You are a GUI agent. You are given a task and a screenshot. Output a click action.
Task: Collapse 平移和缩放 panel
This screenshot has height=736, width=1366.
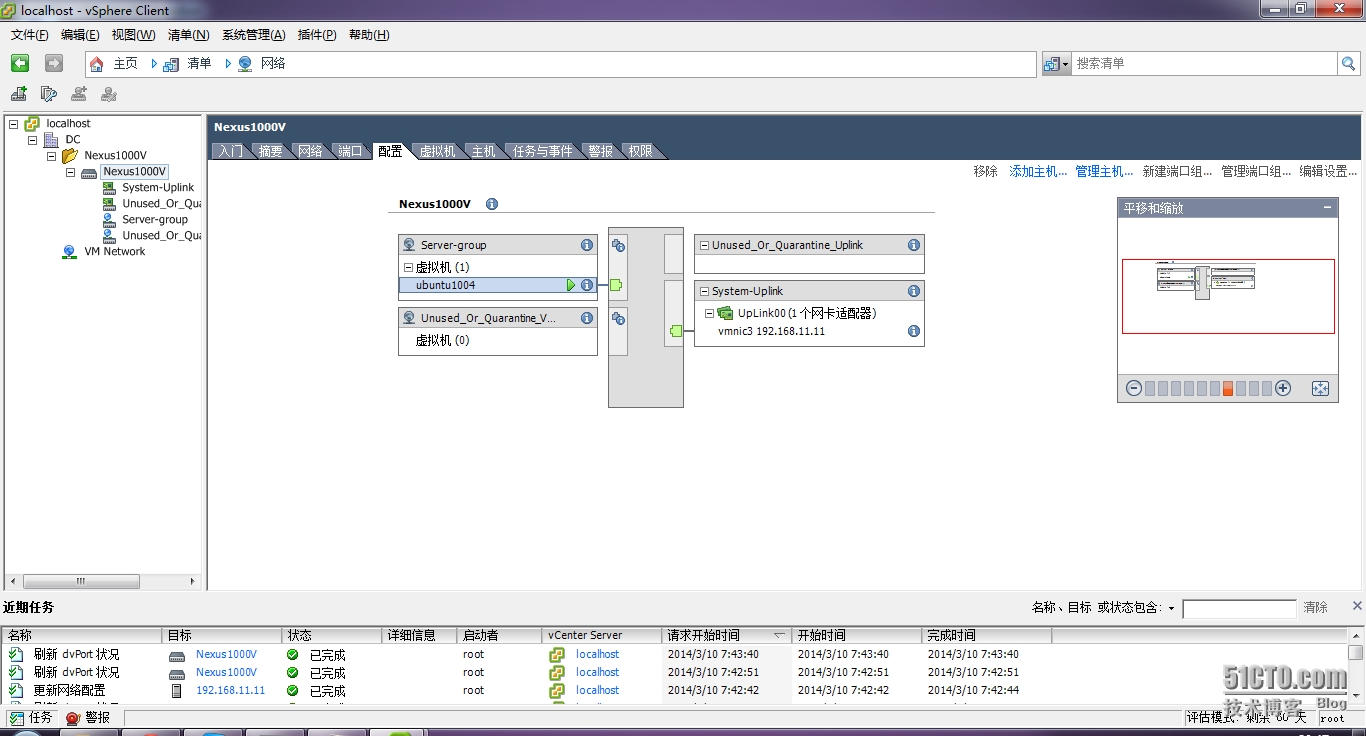[x=1327, y=207]
